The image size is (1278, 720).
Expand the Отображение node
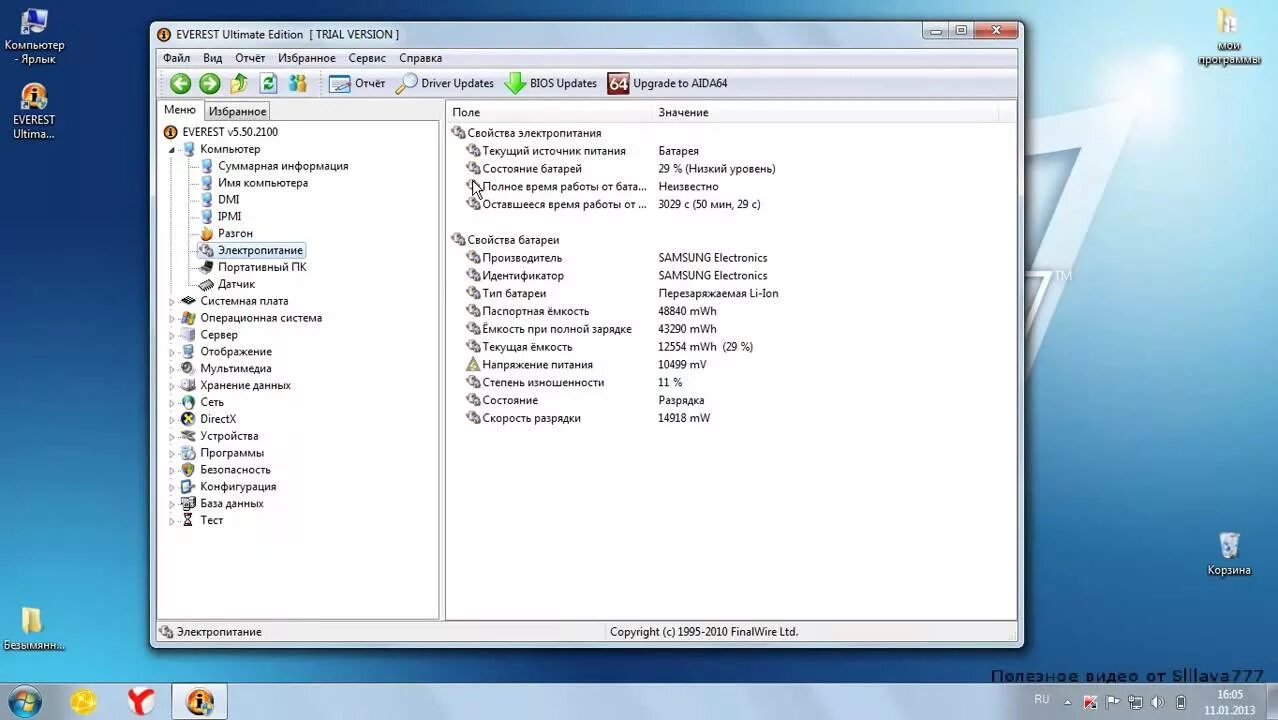pyautogui.click(x=171, y=353)
